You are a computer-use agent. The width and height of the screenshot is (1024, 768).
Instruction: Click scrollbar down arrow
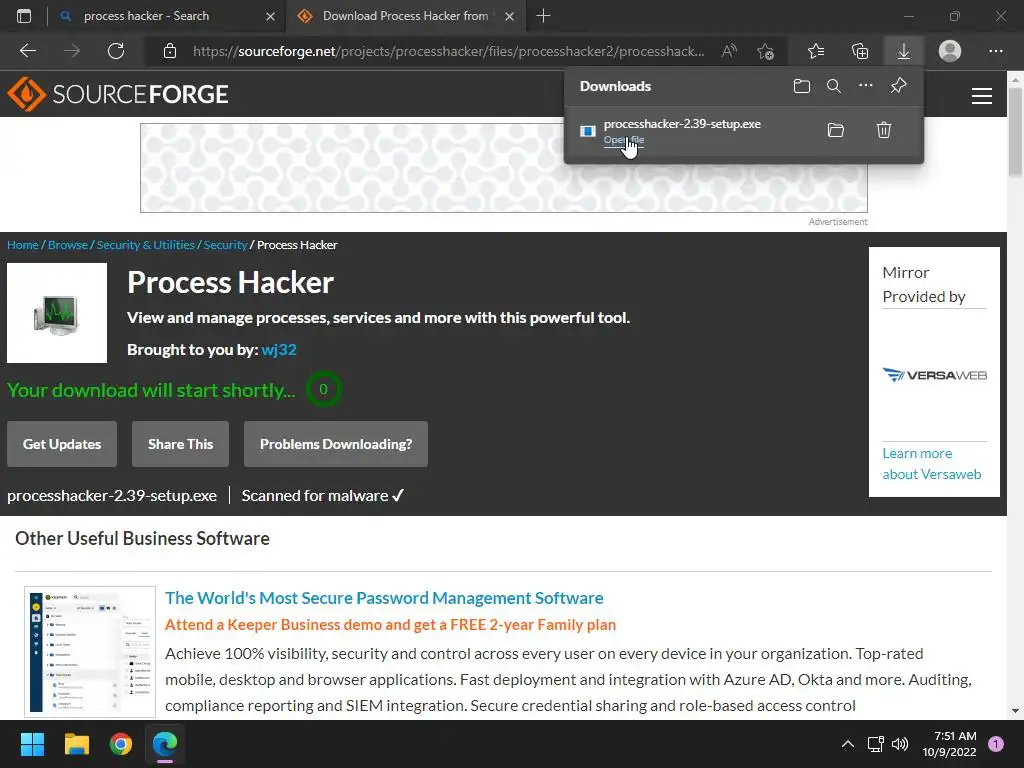(x=1015, y=711)
